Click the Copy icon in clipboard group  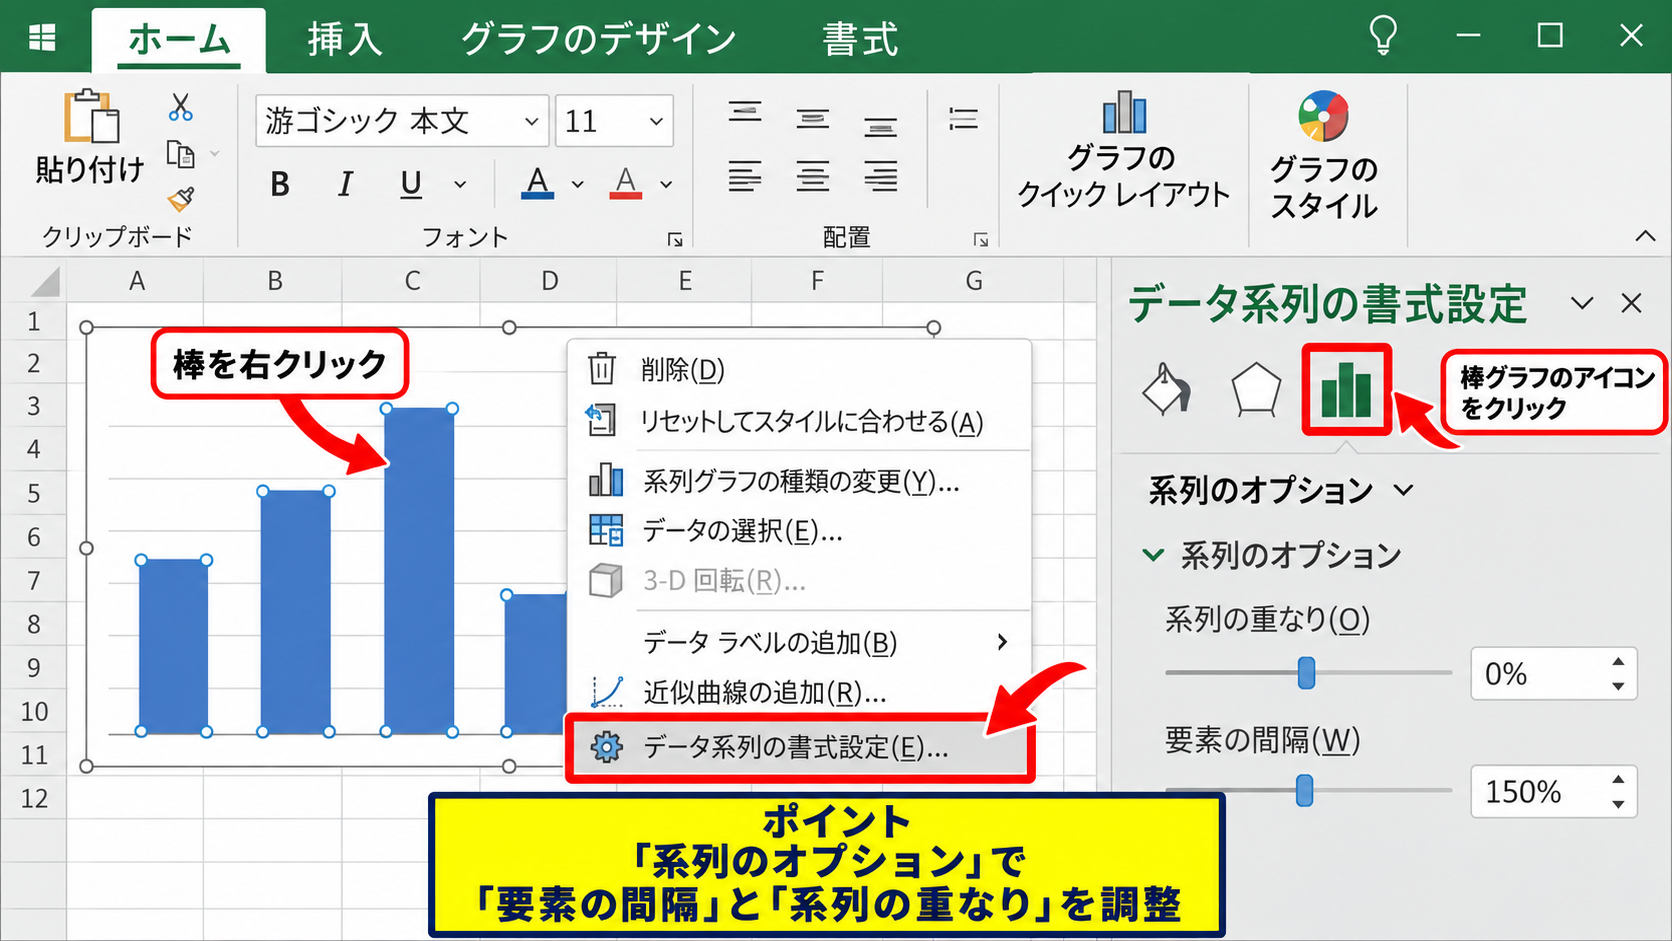click(181, 154)
